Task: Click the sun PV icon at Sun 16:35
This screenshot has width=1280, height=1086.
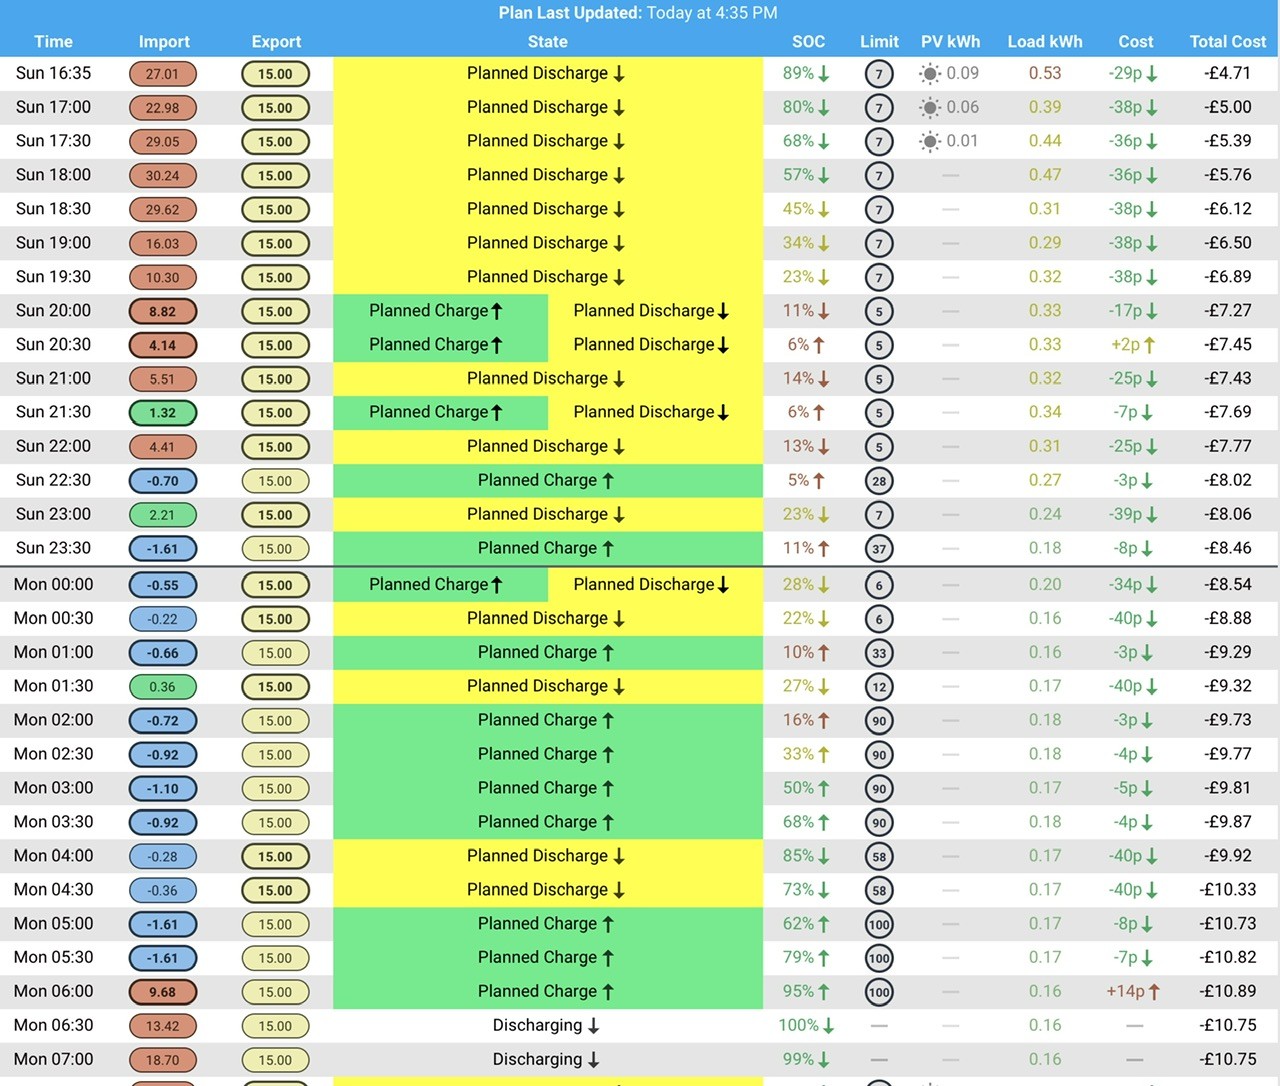Action: click(x=930, y=73)
